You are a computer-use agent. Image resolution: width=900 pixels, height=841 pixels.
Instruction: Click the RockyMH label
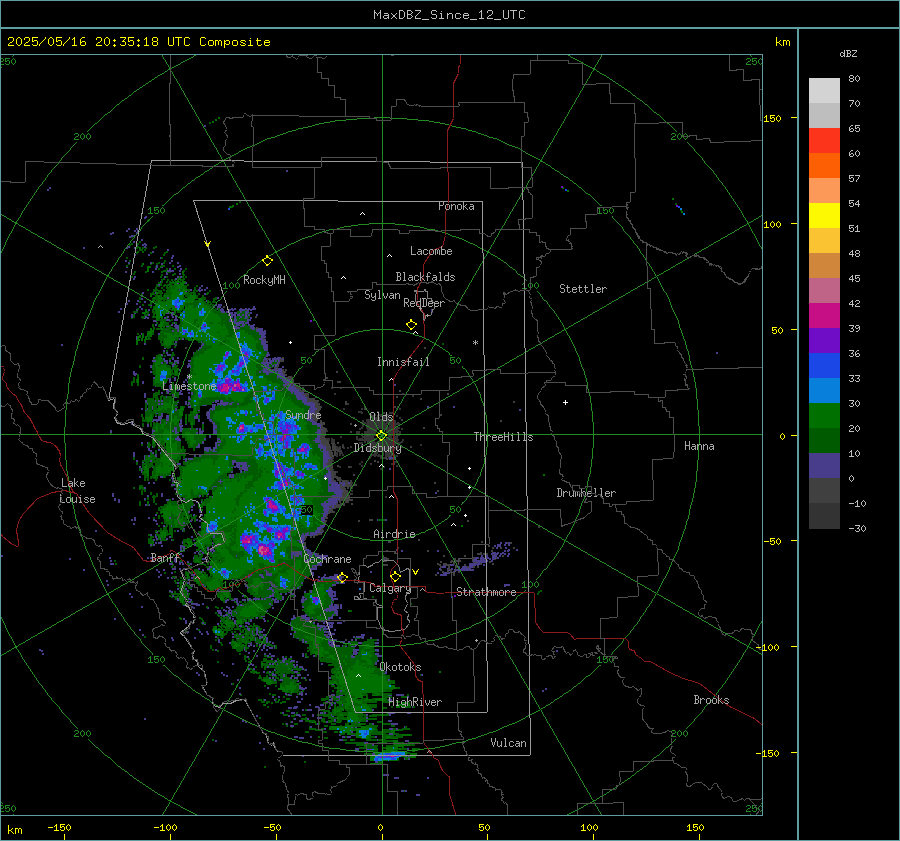point(264,280)
